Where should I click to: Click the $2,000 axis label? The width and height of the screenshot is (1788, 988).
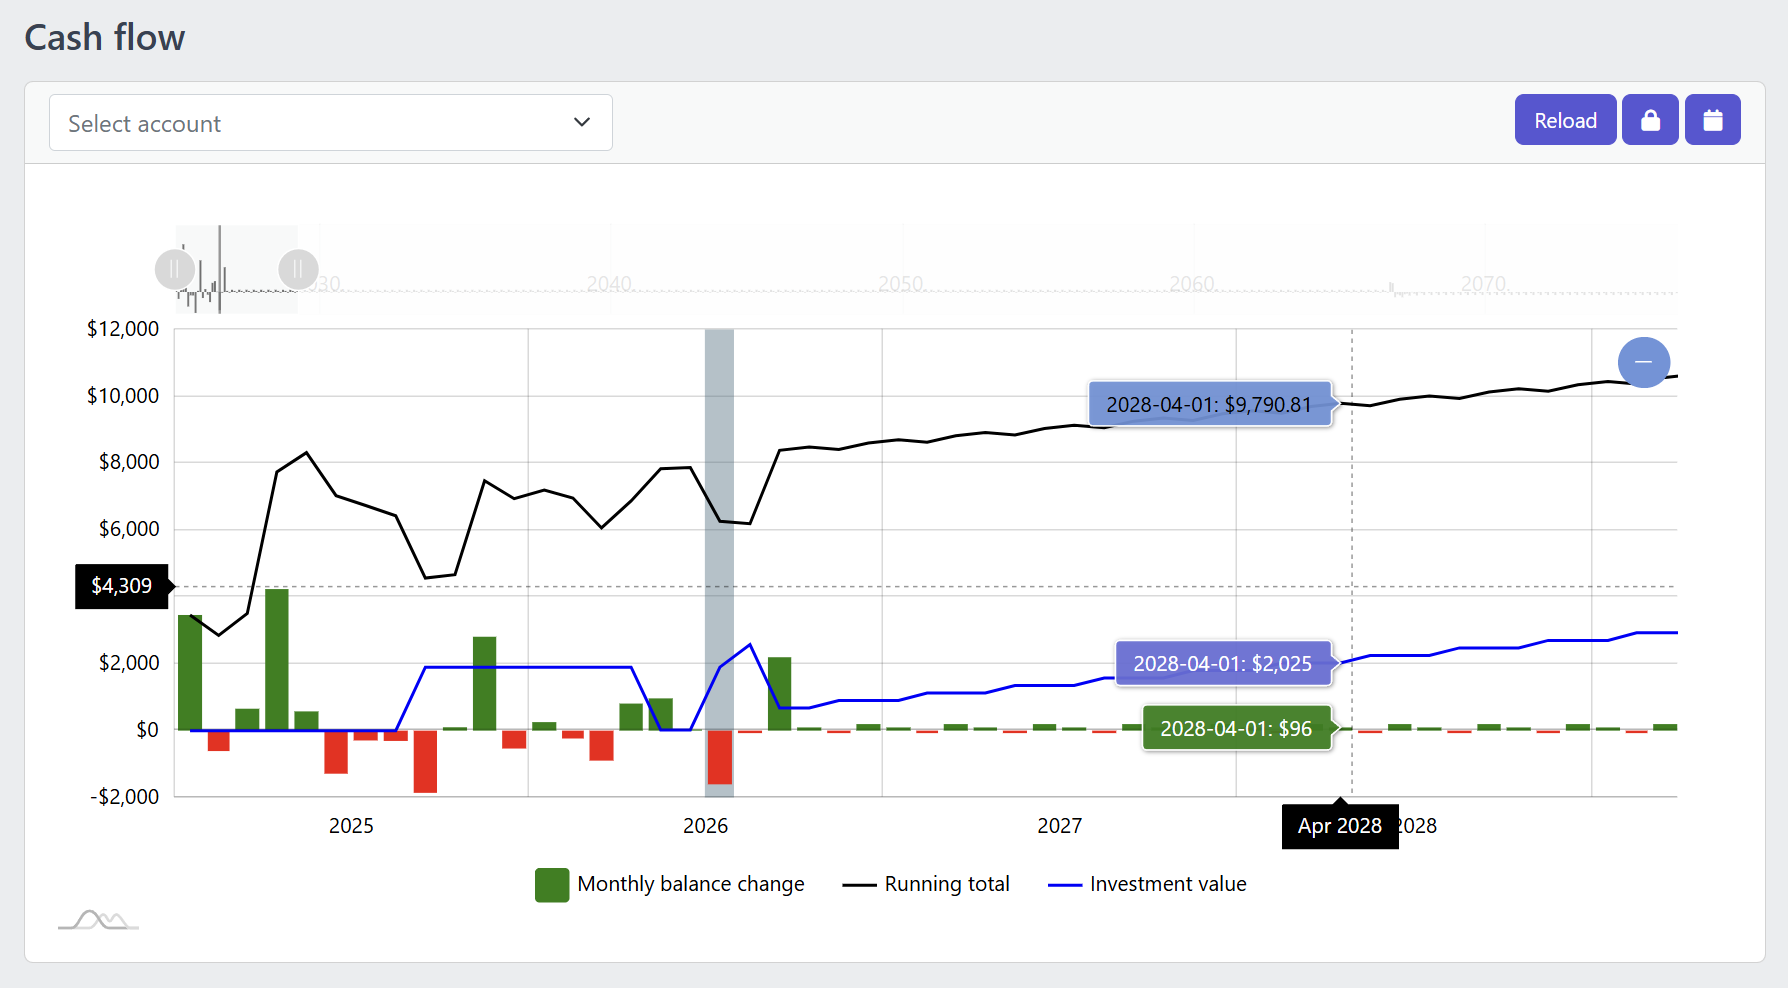(x=129, y=663)
